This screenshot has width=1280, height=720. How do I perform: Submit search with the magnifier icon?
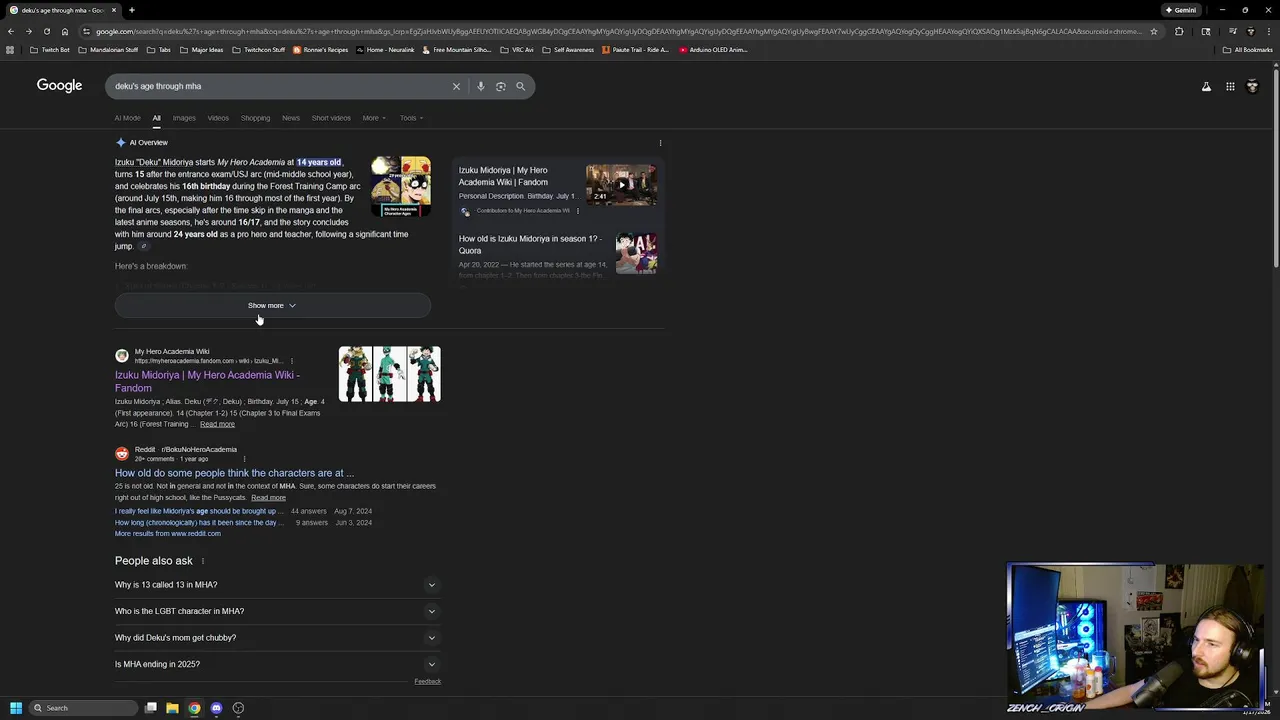pos(520,86)
